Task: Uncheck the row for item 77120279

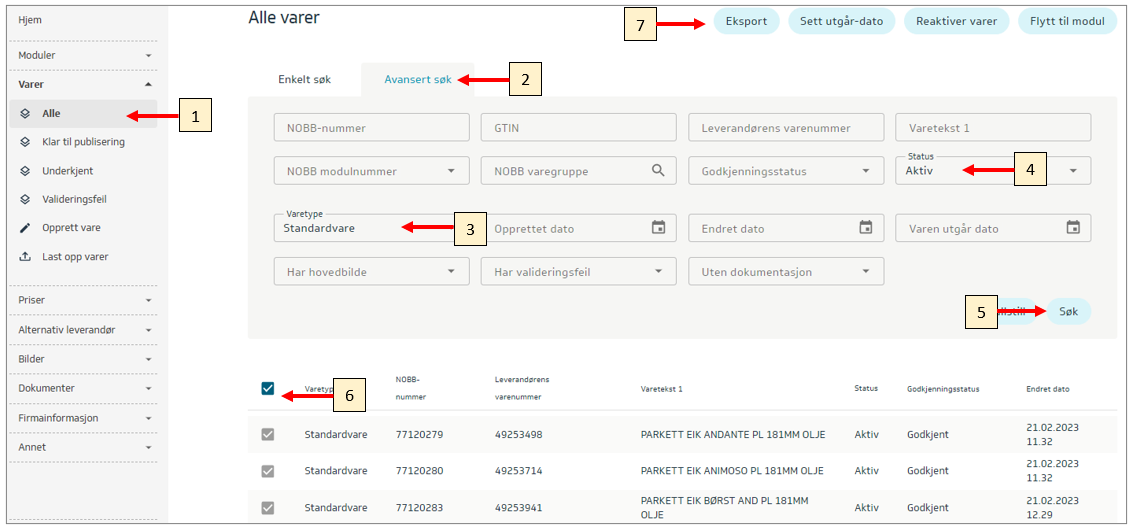Action: (267, 434)
